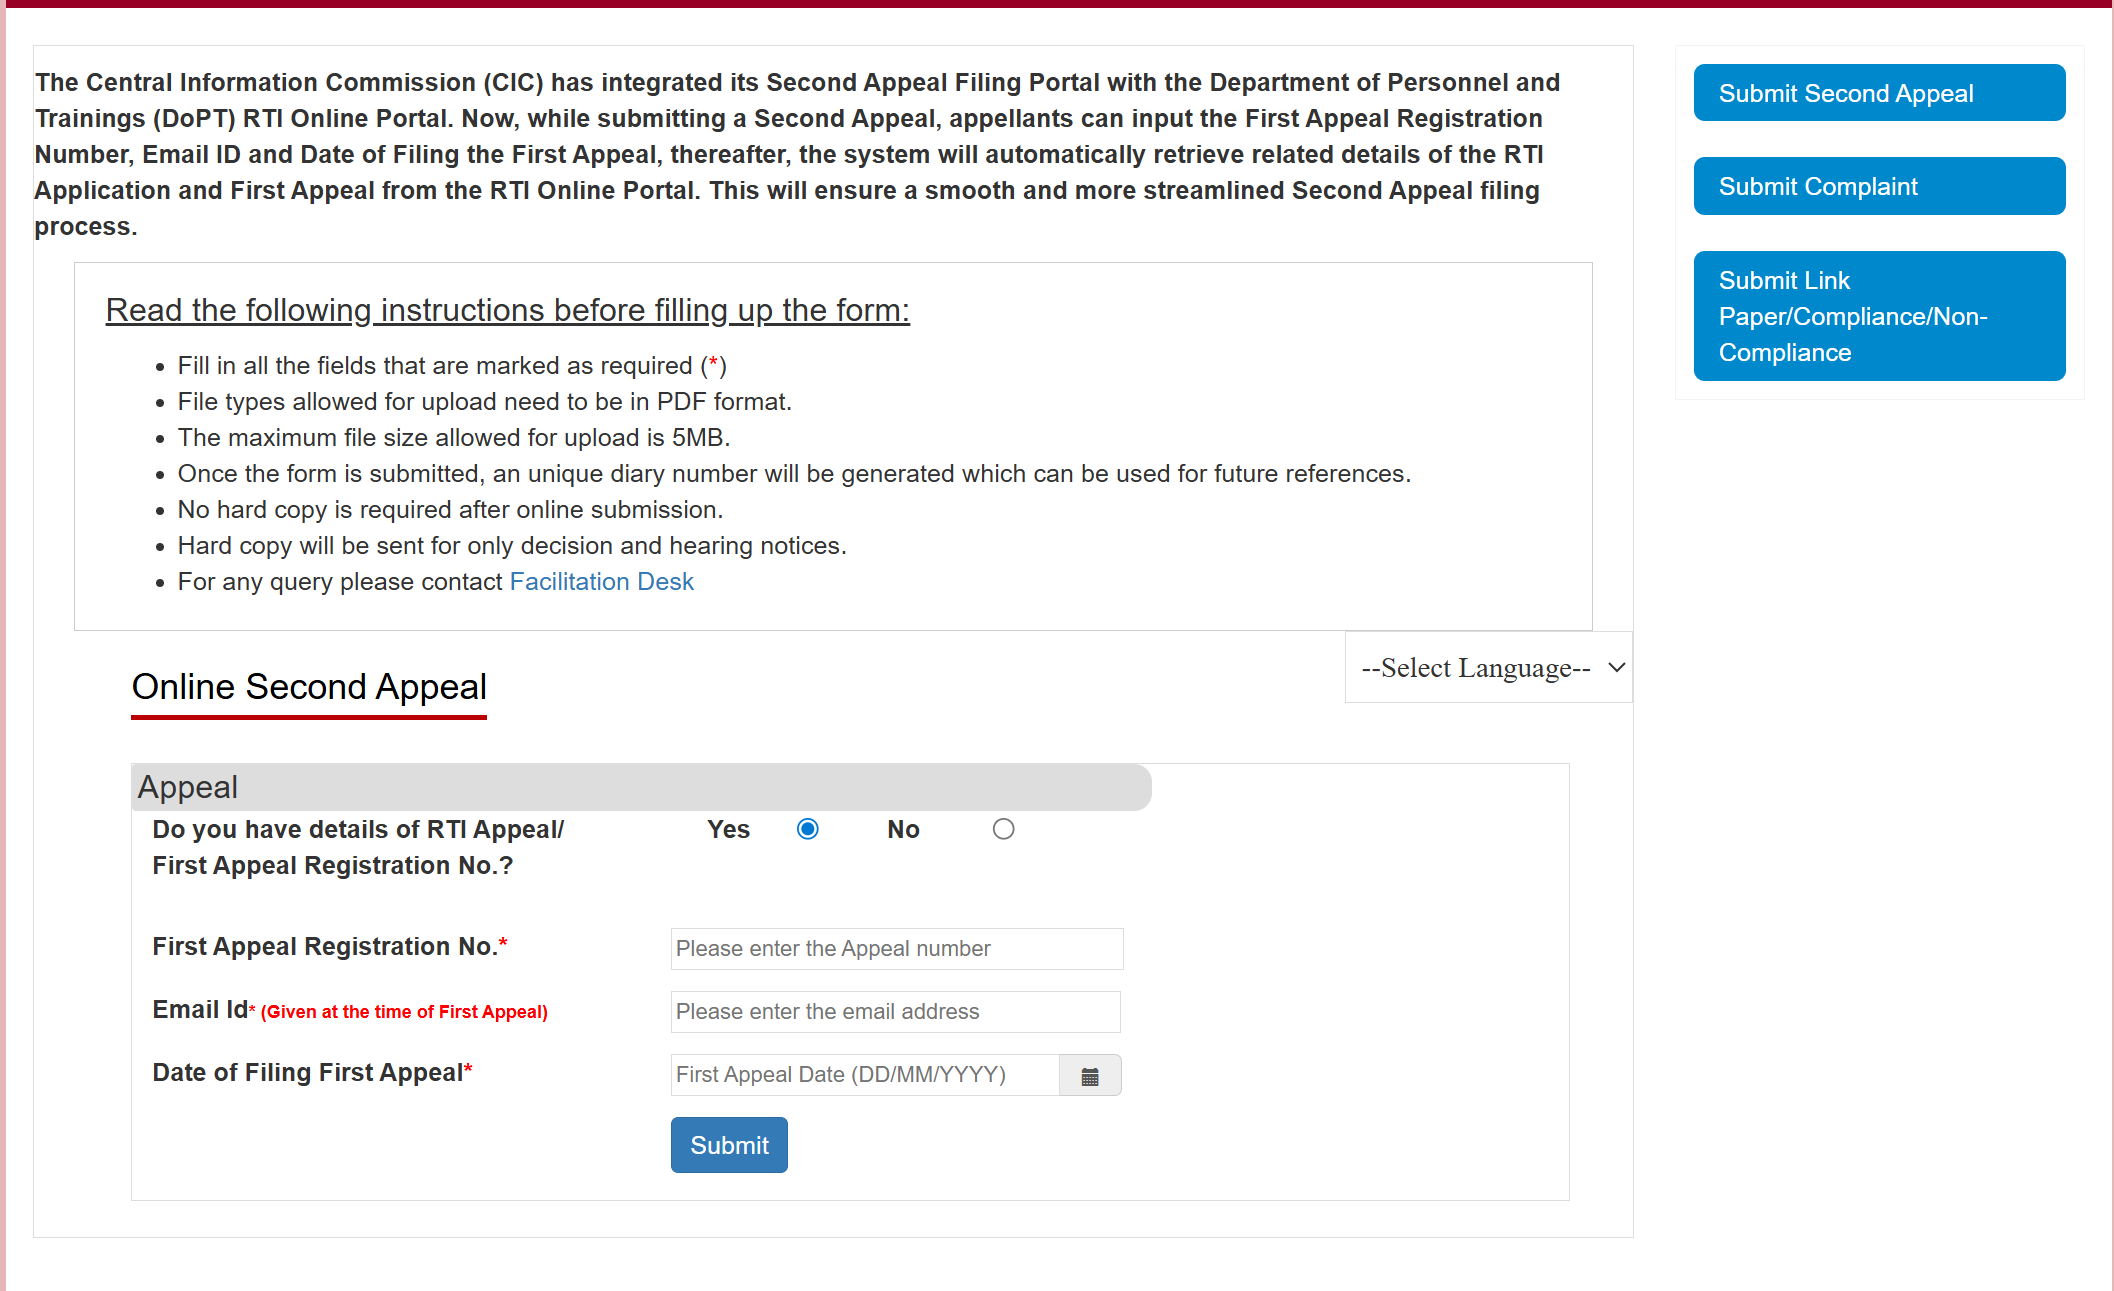Click the 'Yes' option label text

coord(728,829)
